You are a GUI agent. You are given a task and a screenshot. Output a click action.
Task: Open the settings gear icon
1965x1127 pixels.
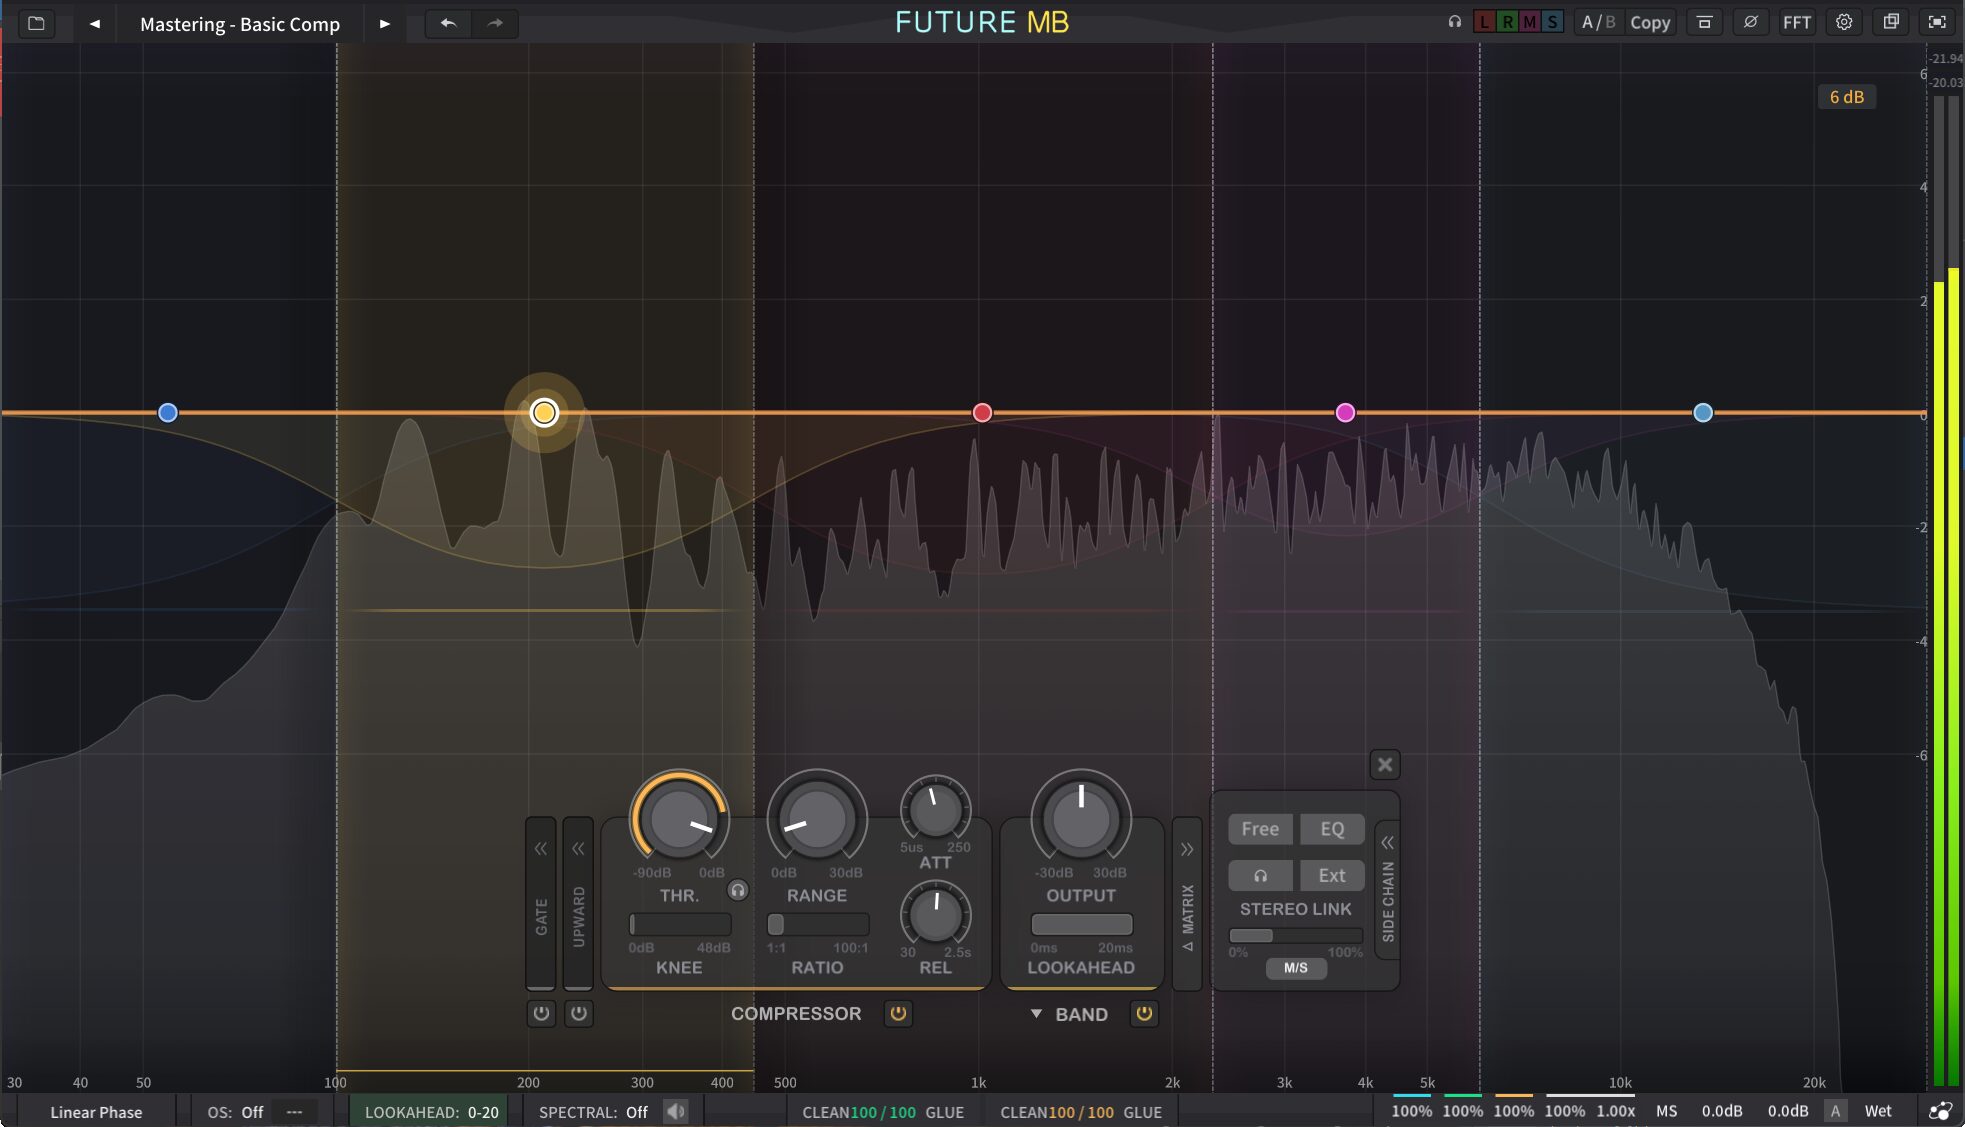1844,22
